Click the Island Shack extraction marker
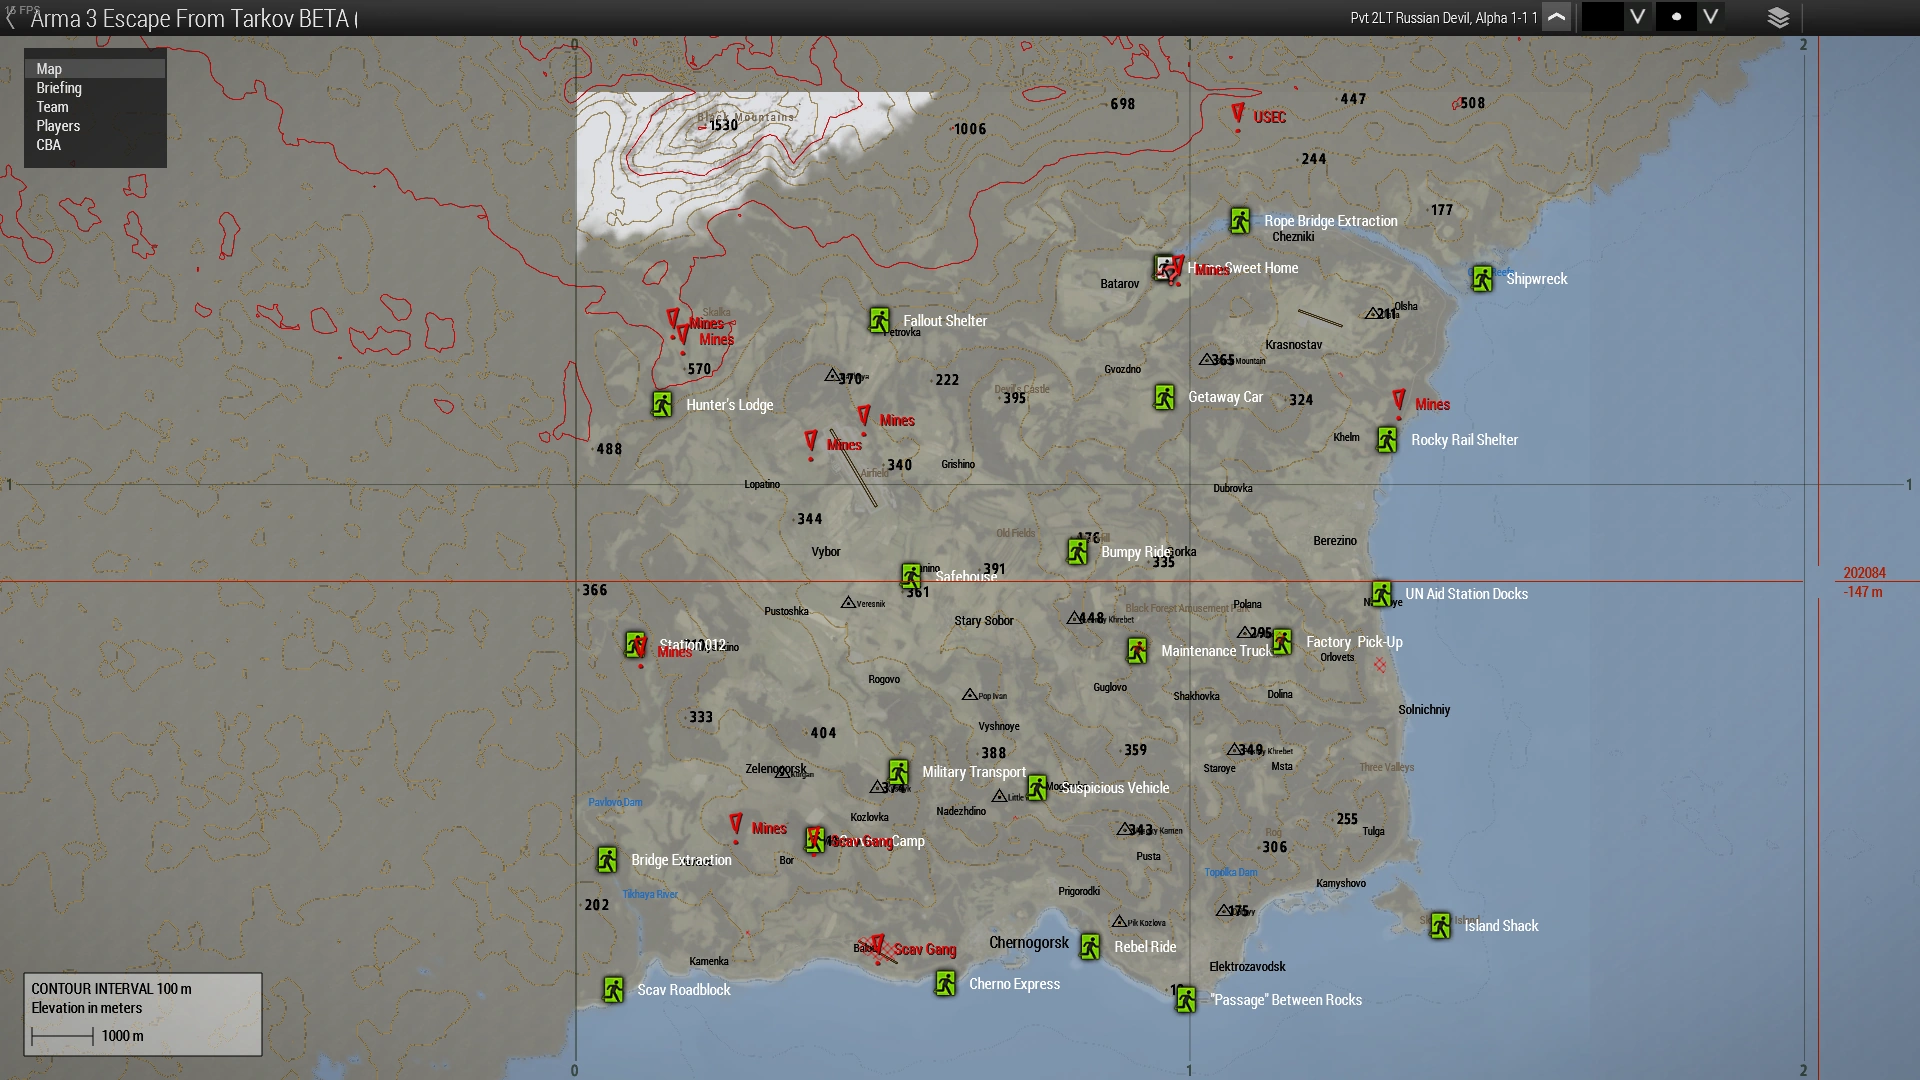Image resolution: width=1920 pixels, height=1080 pixels. click(x=1440, y=926)
